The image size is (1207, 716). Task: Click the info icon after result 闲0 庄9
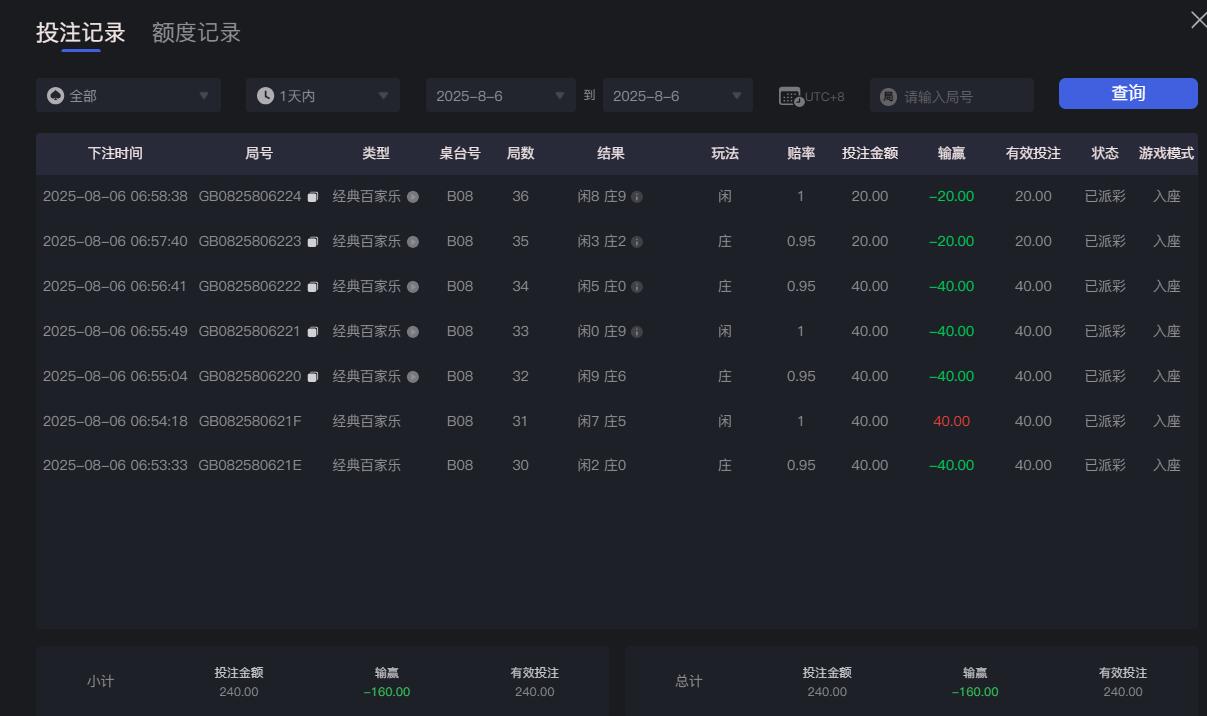tap(637, 331)
